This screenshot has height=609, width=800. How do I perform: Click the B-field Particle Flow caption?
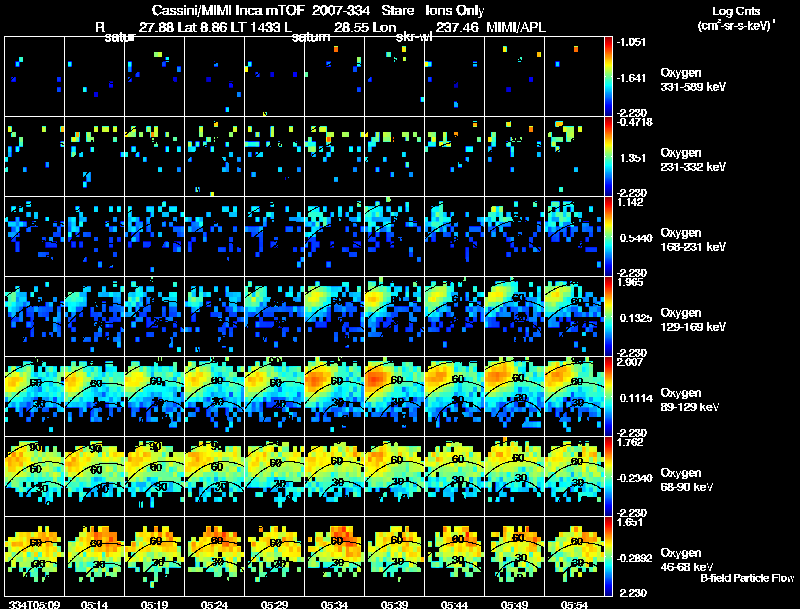pyautogui.click(x=747, y=578)
